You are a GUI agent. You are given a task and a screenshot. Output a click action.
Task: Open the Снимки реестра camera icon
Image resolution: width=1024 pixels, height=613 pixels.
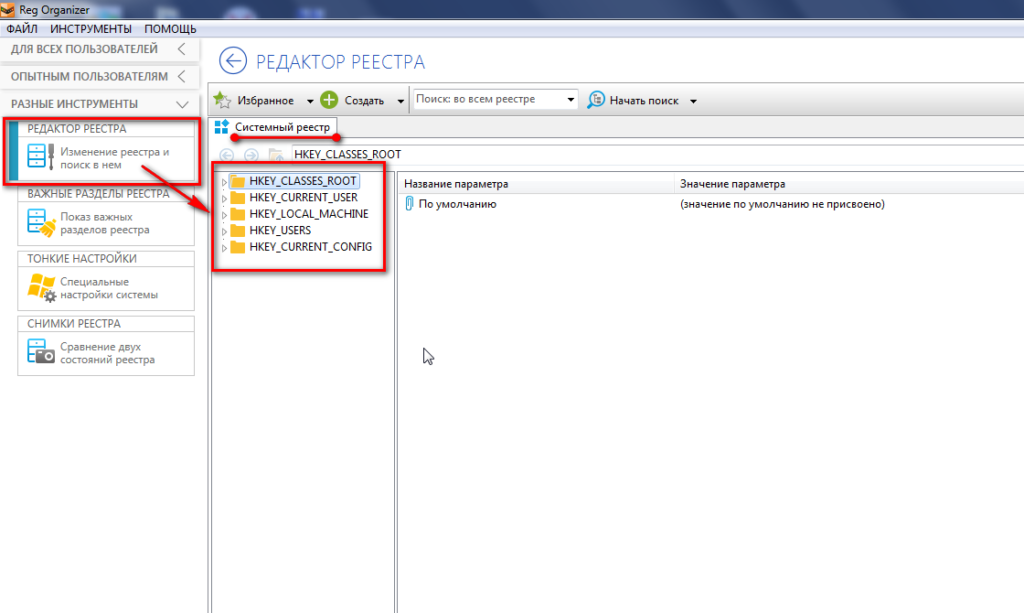point(39,353)
